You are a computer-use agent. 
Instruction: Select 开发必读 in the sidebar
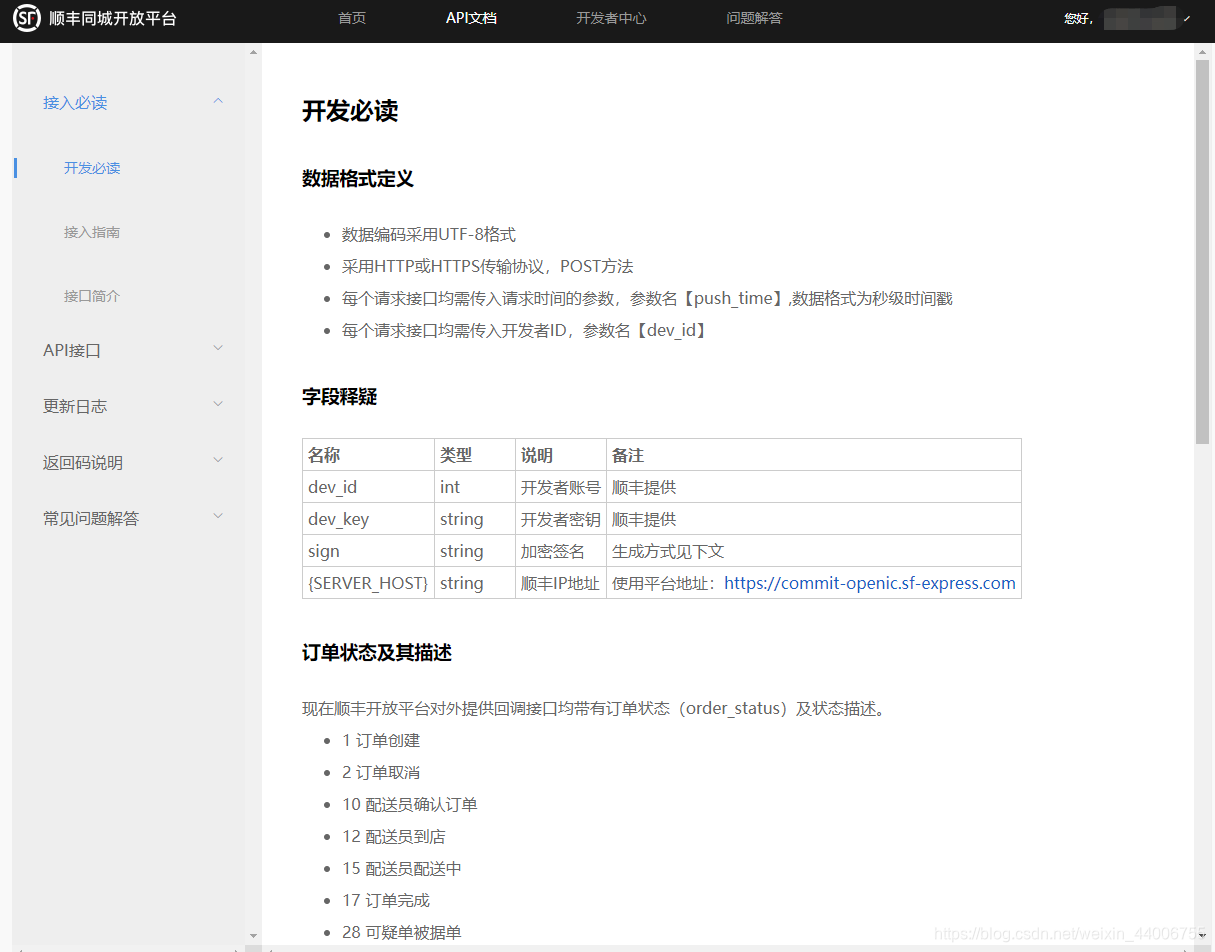[x=92, y=168]
